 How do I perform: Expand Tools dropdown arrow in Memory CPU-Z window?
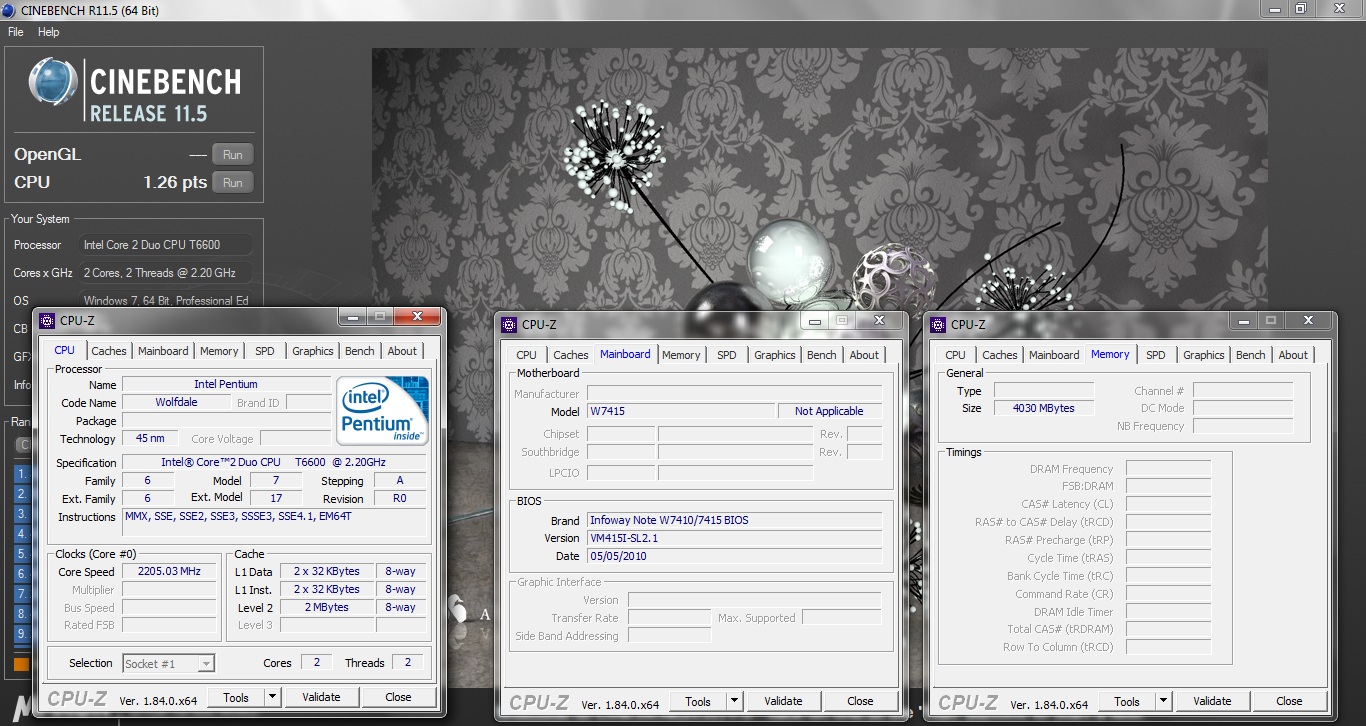click(1163, 701)
